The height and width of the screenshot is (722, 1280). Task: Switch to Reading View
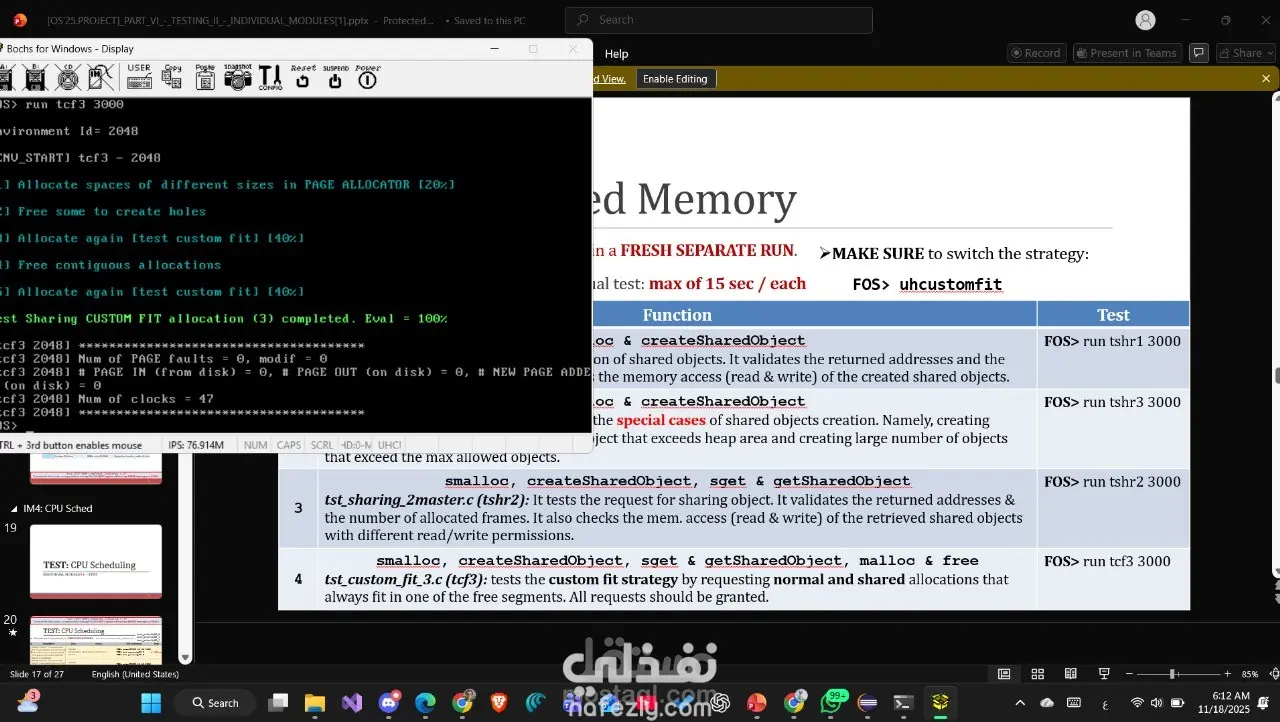click(x=1071, y=674)
